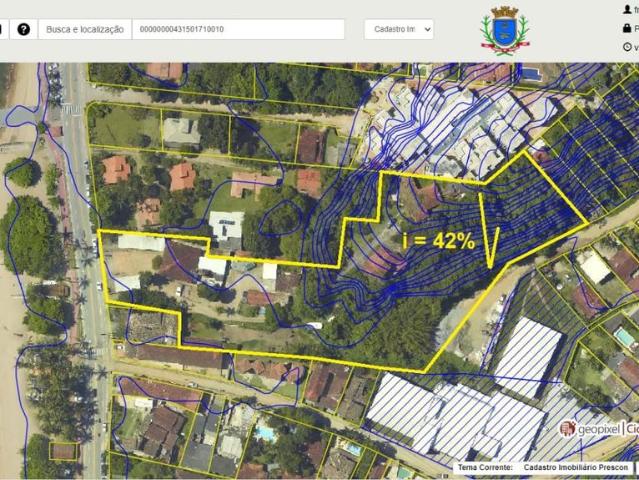Viewport: 639px width, 480px height.
Task: Open the geopixel logo link
Action: 599,429
